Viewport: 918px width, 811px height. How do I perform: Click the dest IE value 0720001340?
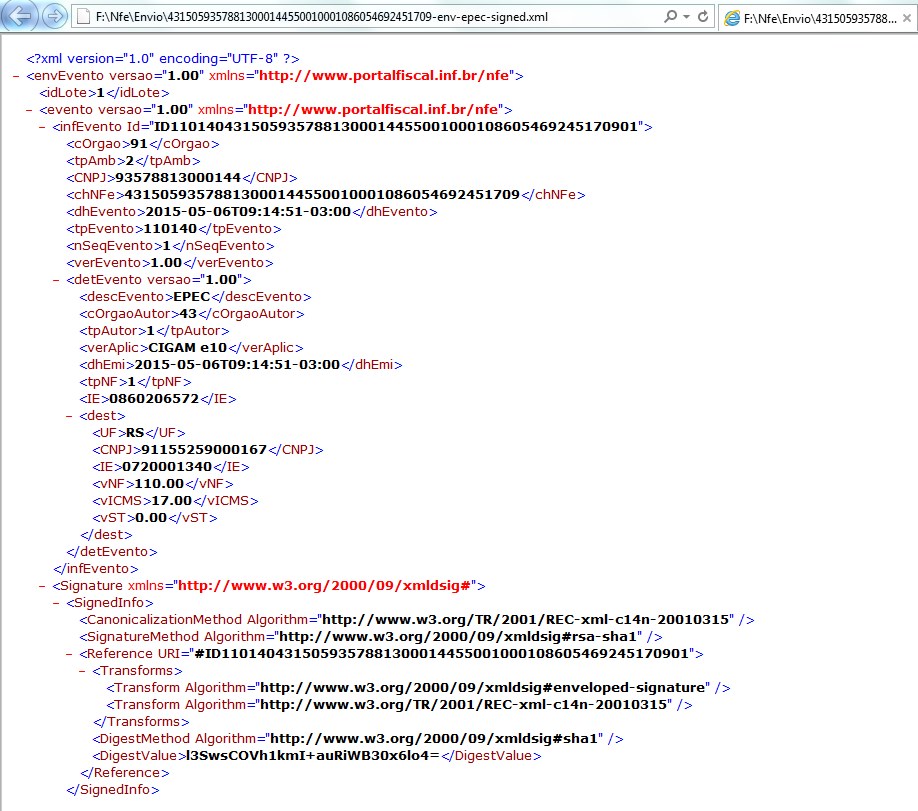pyautogui.click(x=167, y=466)
